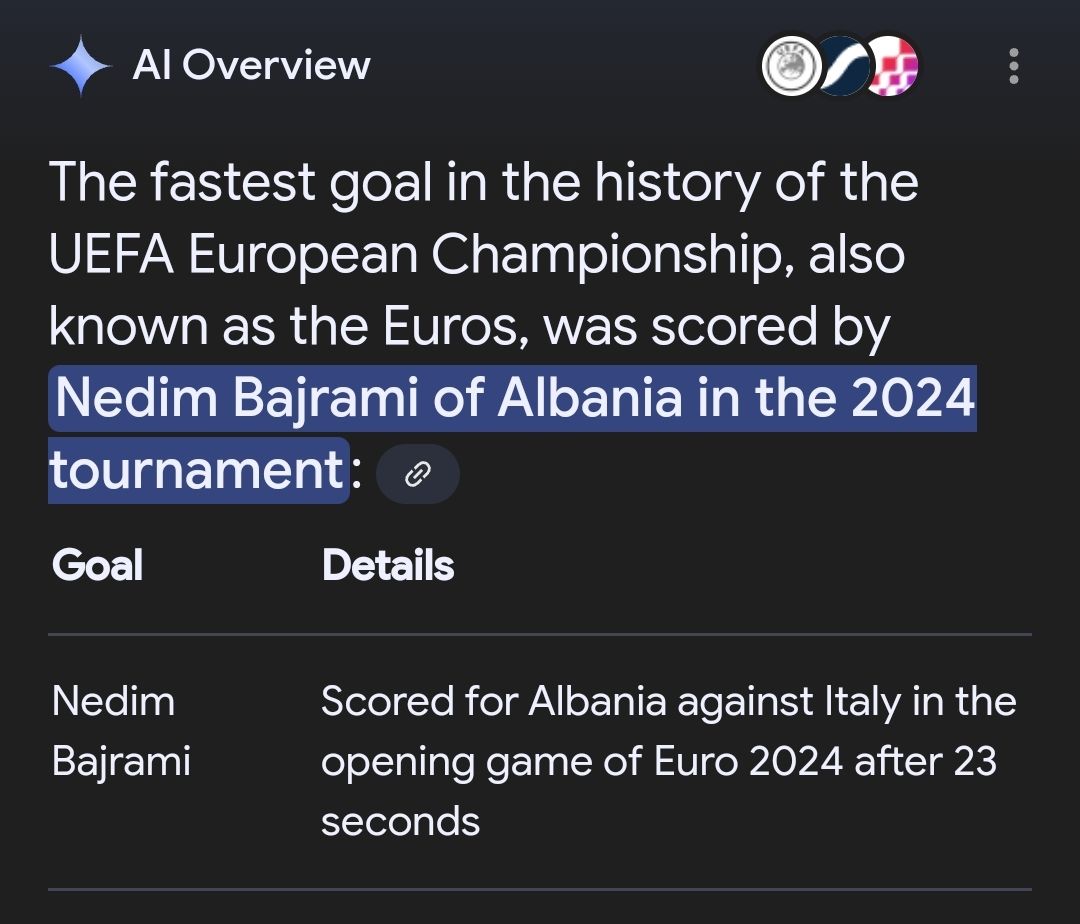Click 'opening game of Euro 2024' line

(582, 762)
